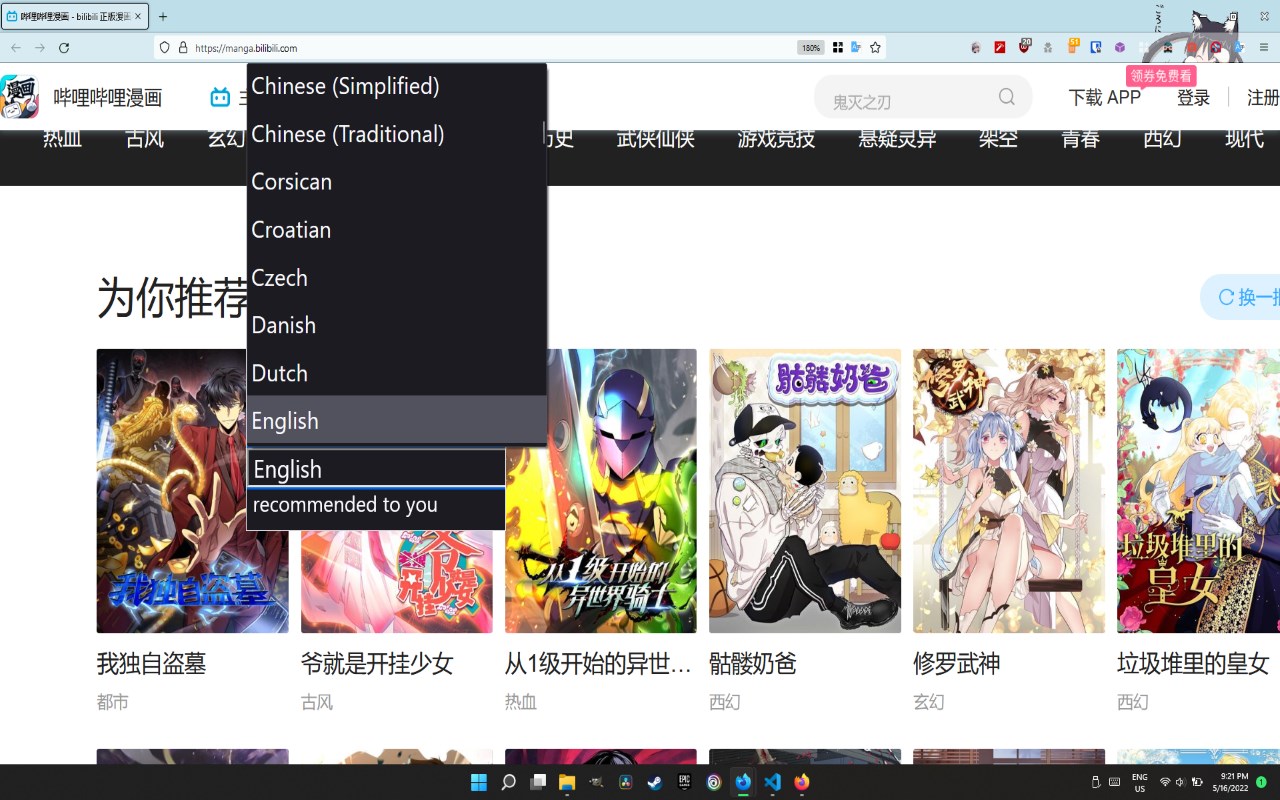Open the 青春 genre tab

pos(1080,140)
